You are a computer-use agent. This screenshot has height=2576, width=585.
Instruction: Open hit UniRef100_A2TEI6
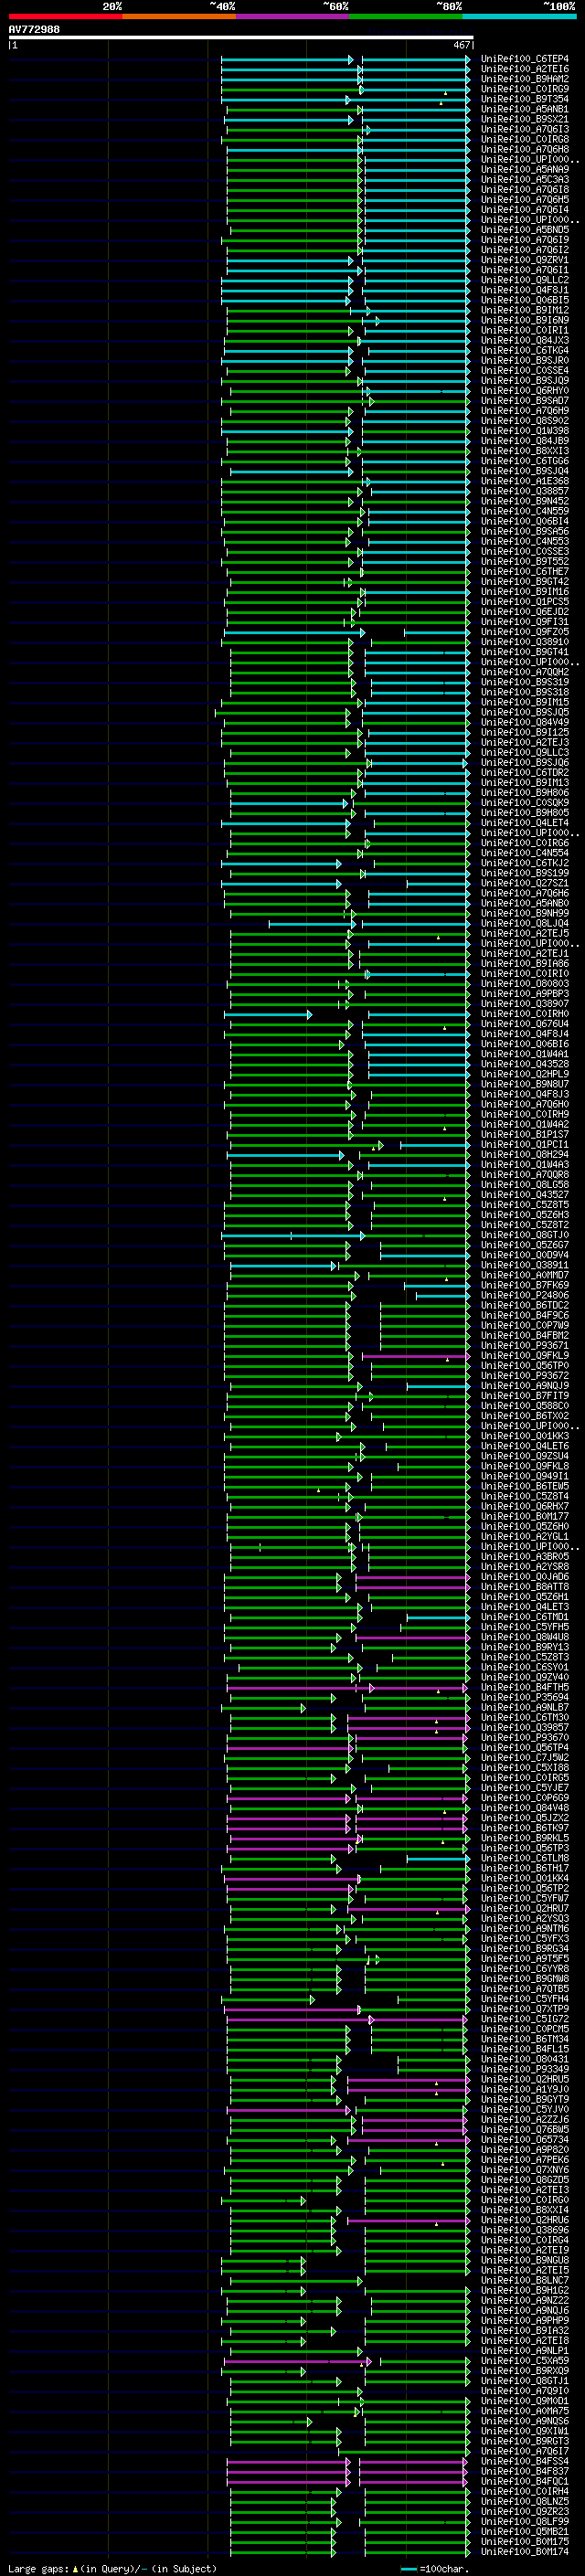525,69
